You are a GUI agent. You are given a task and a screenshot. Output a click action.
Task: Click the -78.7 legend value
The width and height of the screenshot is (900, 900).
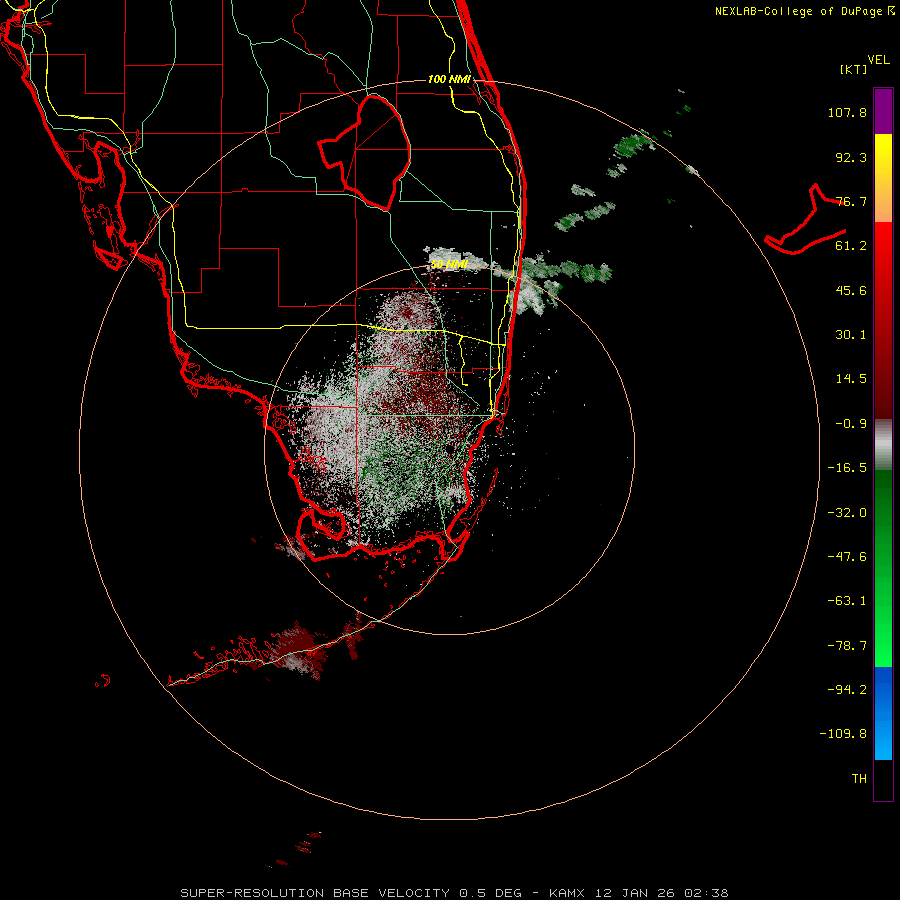tap(847, 645)
